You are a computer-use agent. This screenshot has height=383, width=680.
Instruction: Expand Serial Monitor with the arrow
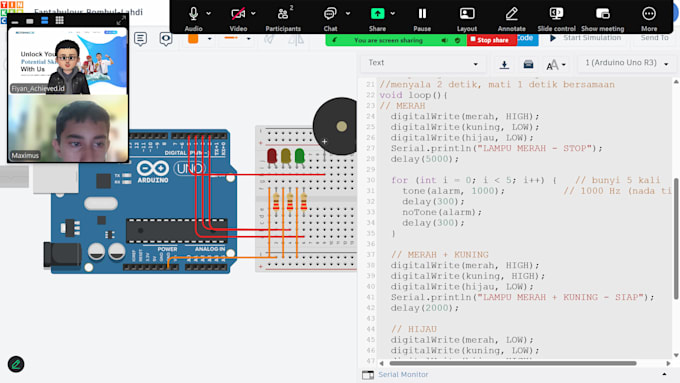[x=664, y=374]
